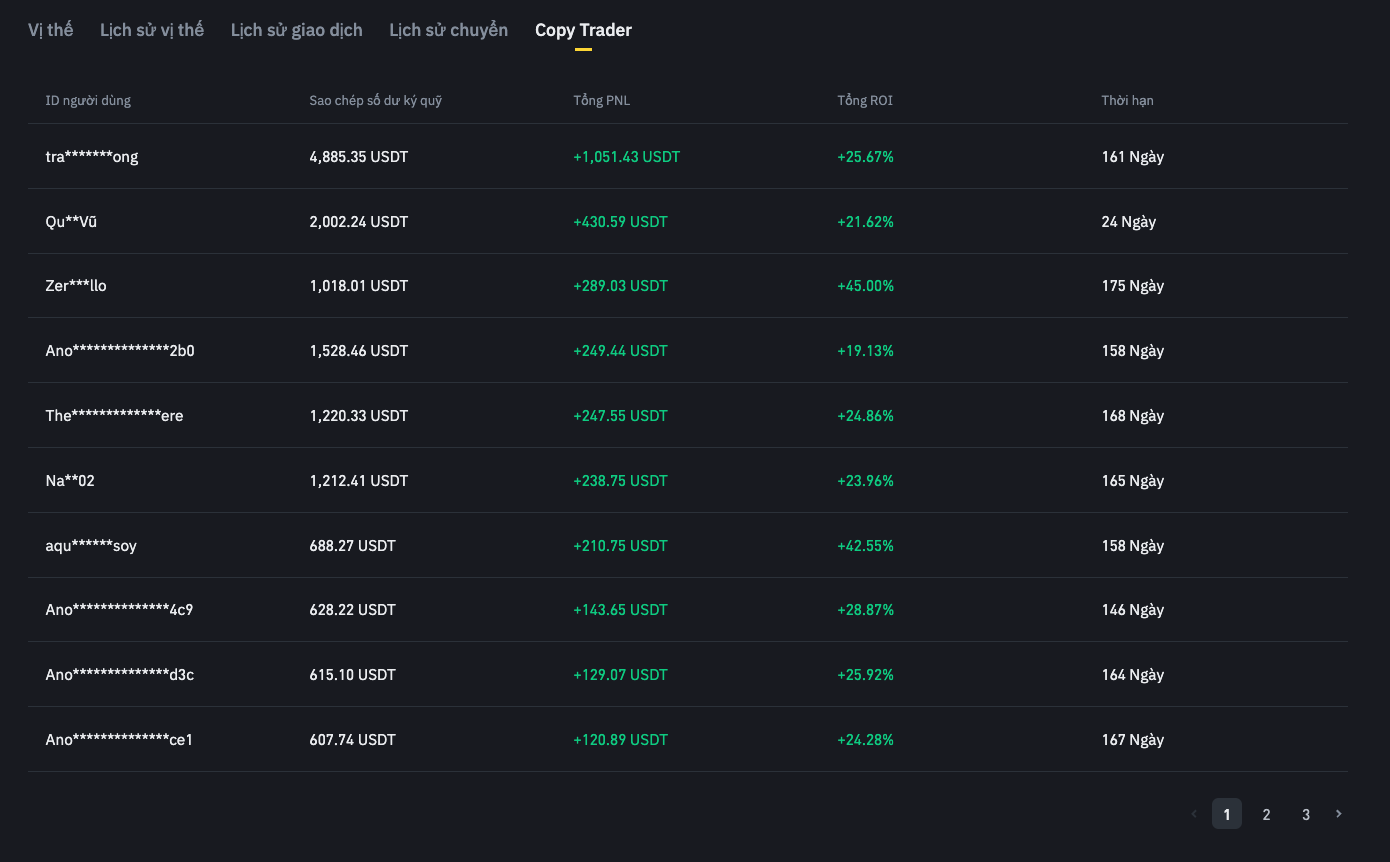
Task: Go to next page arrow
Action: click(1339, 814)
